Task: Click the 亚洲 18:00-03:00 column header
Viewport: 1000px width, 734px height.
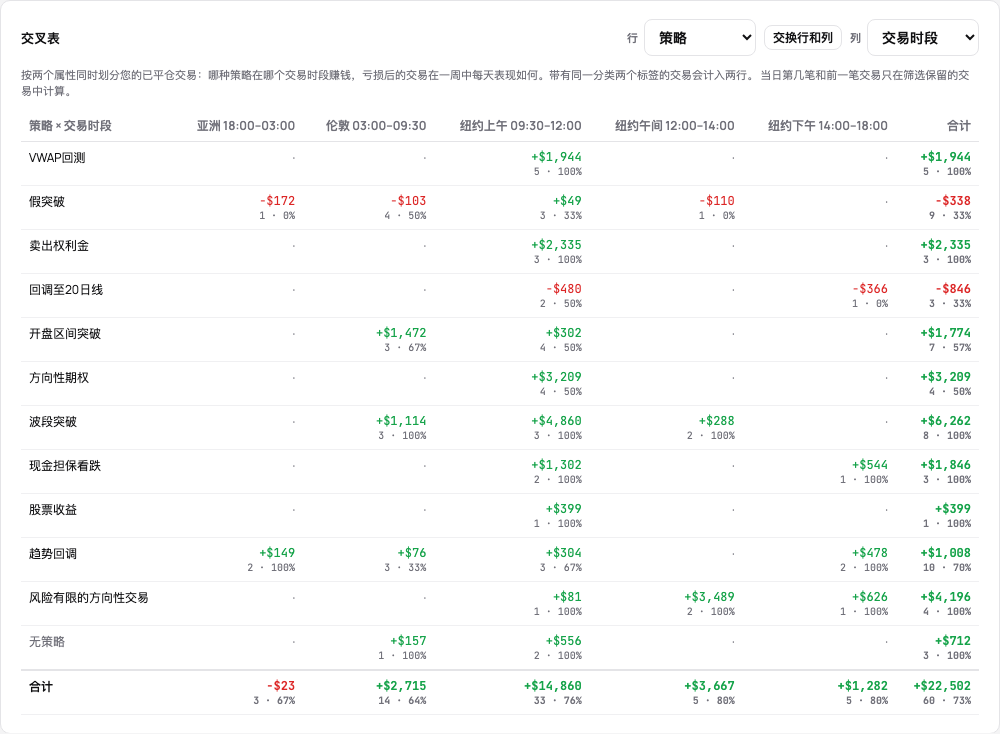Action: click(x=246, y=126)
